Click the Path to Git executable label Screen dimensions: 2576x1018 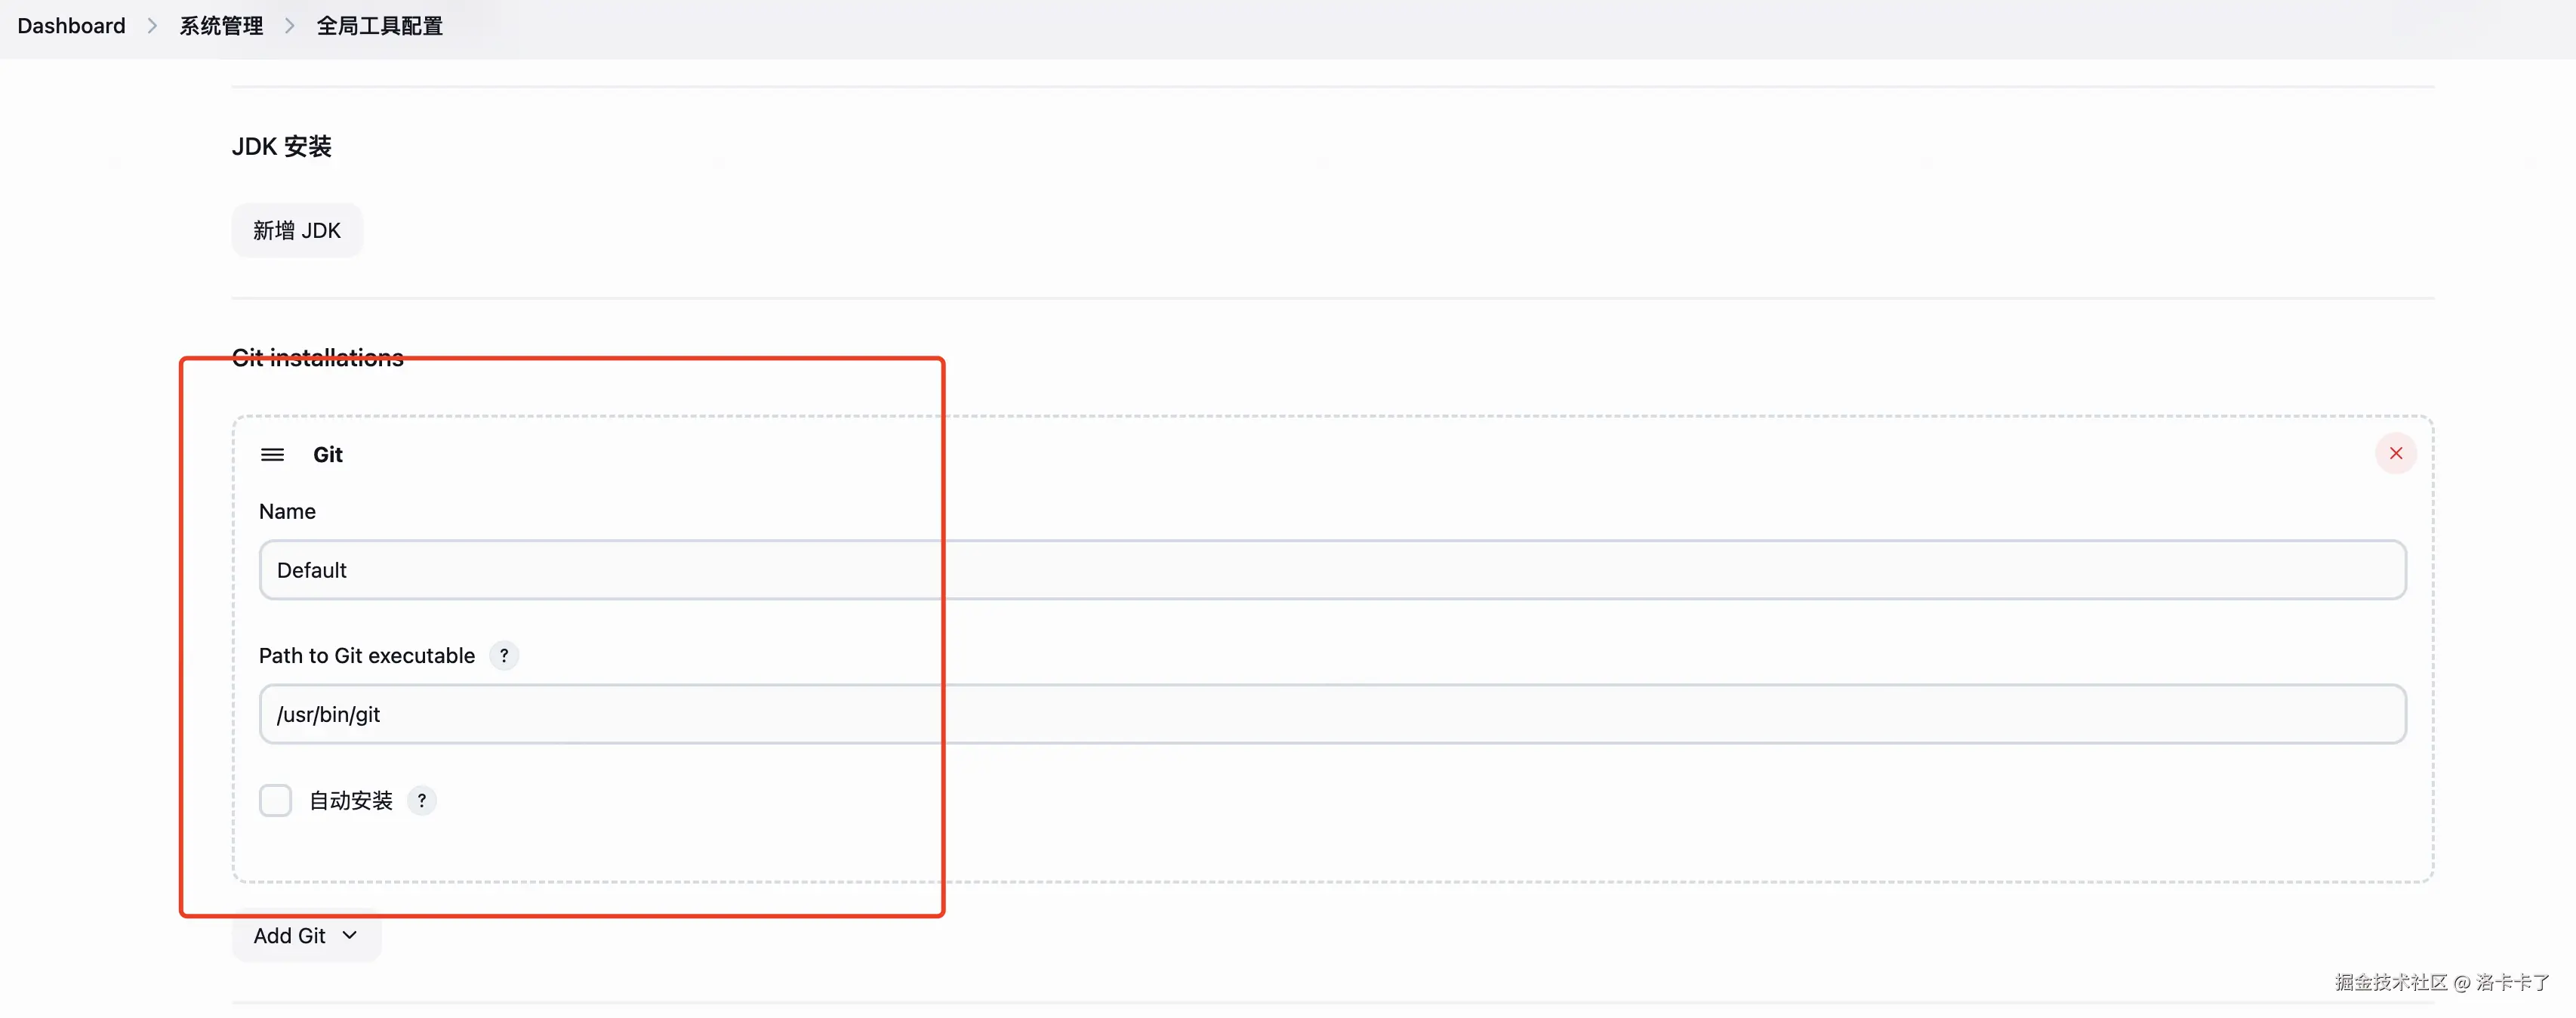click(367, 656)
